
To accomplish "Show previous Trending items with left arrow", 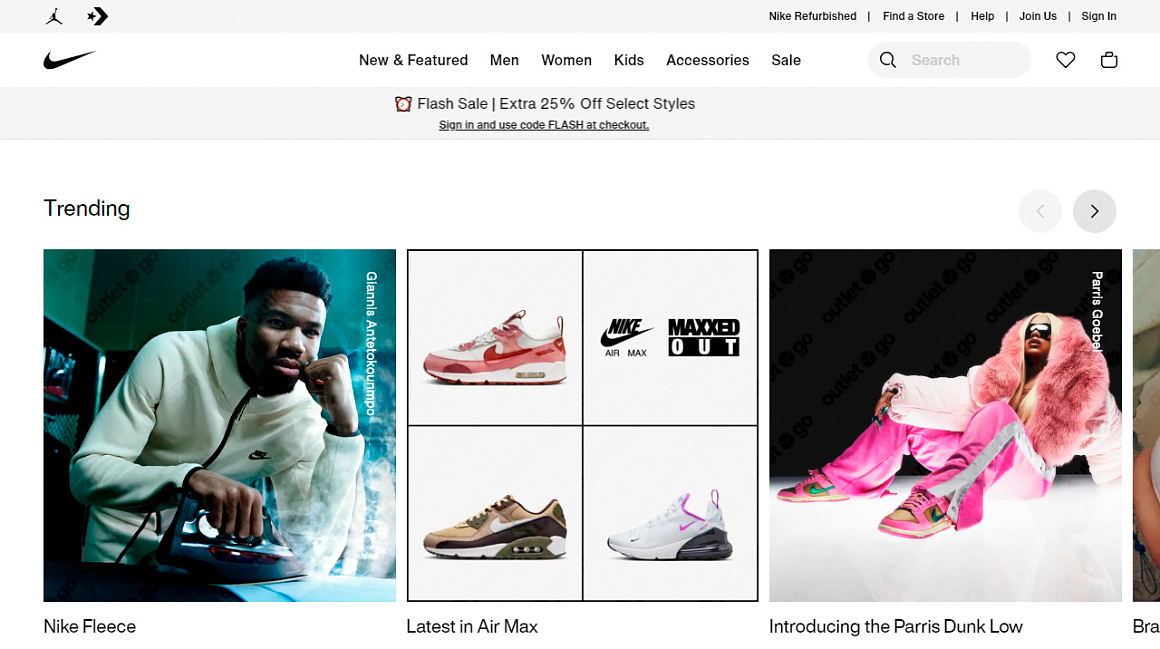I will click(1040, 212).
